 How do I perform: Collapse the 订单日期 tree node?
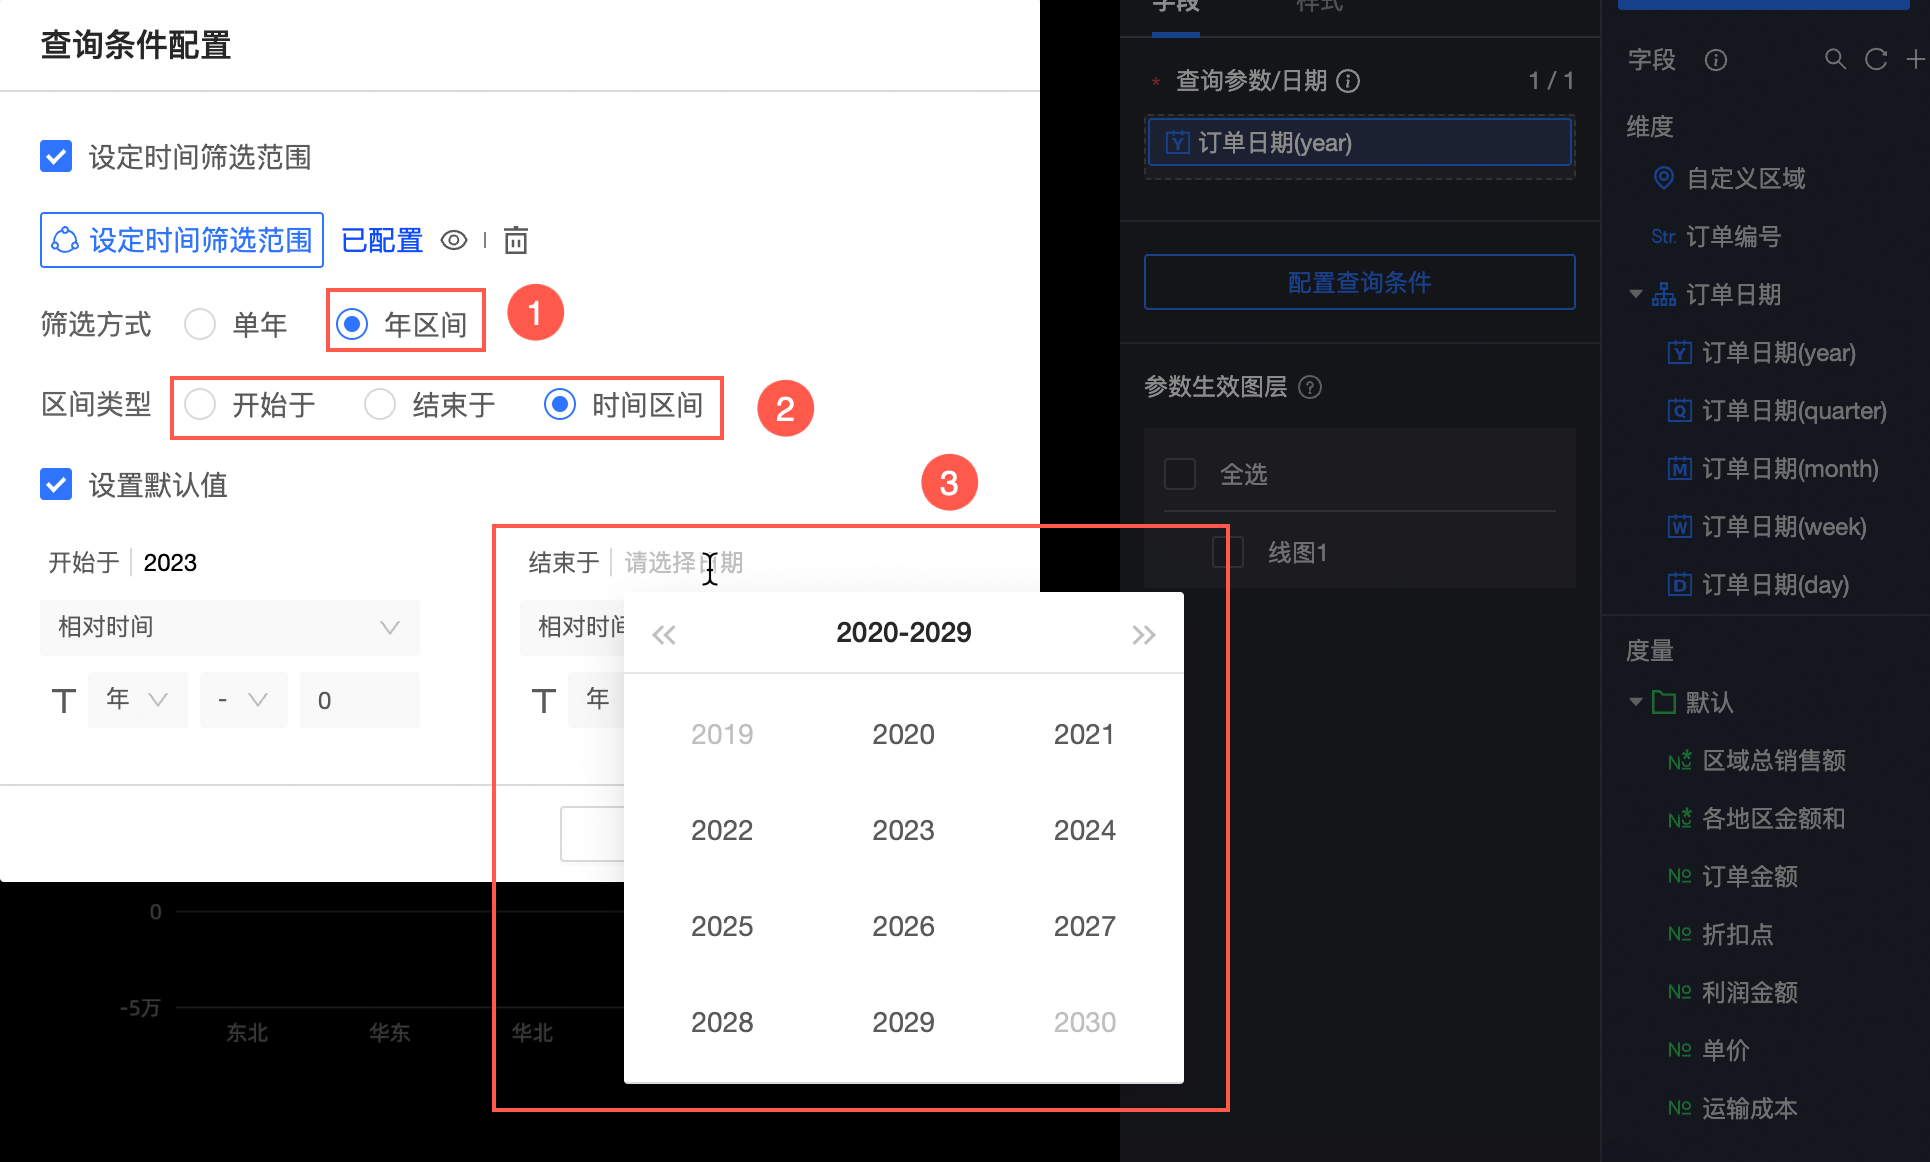click(1636, 294)
